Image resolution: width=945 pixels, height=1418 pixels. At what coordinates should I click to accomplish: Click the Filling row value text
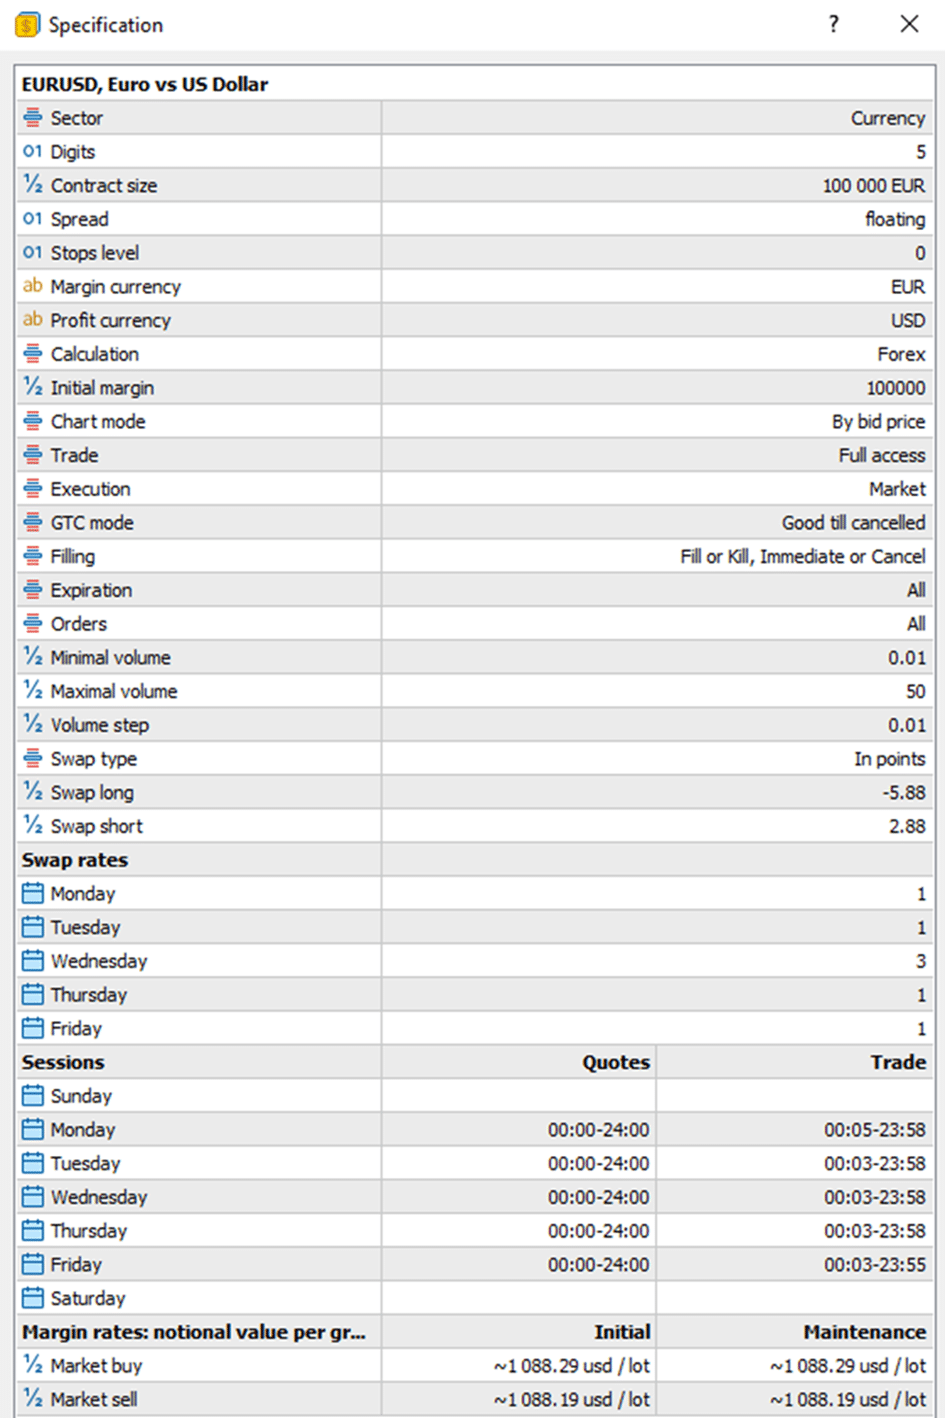(x=802, y=556)
